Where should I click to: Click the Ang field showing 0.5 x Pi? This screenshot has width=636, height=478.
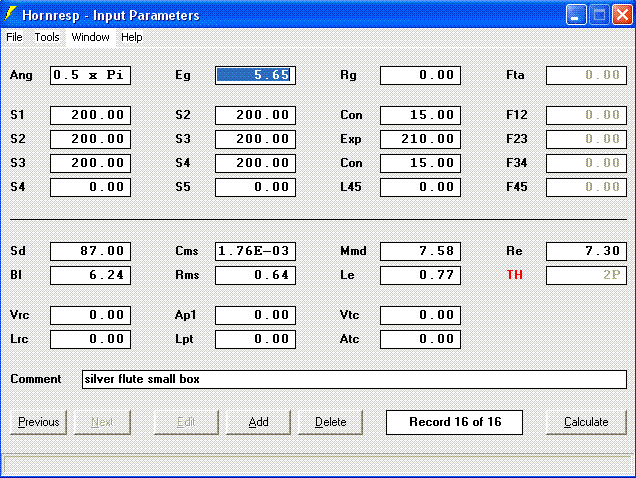[90, 75]
